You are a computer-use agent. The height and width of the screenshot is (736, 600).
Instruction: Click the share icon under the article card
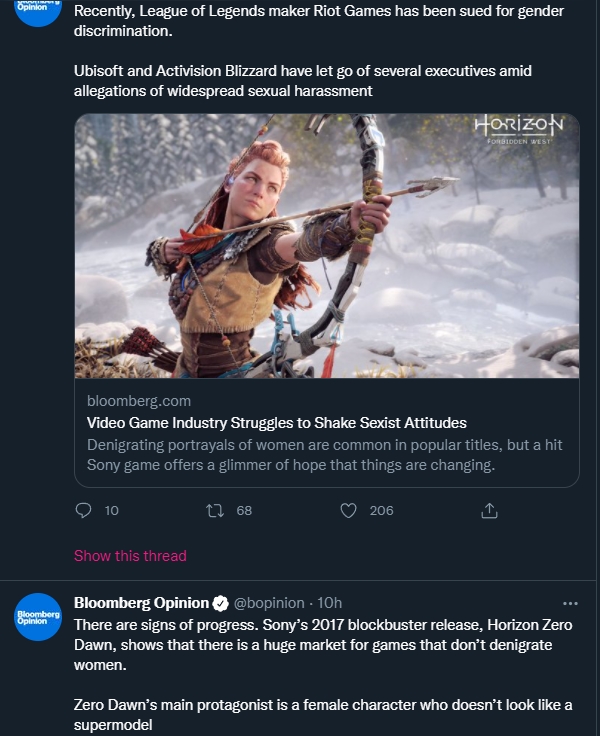[489, 510]
